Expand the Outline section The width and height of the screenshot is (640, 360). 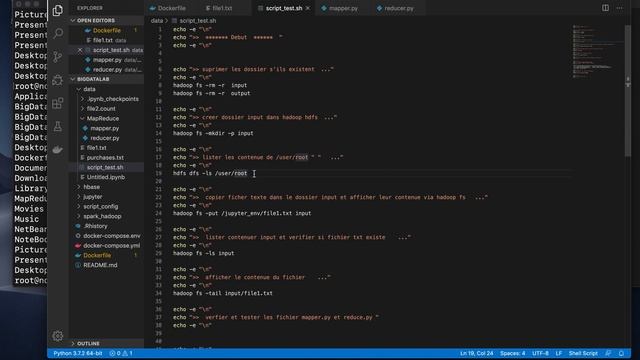click(x=107, y=343)
